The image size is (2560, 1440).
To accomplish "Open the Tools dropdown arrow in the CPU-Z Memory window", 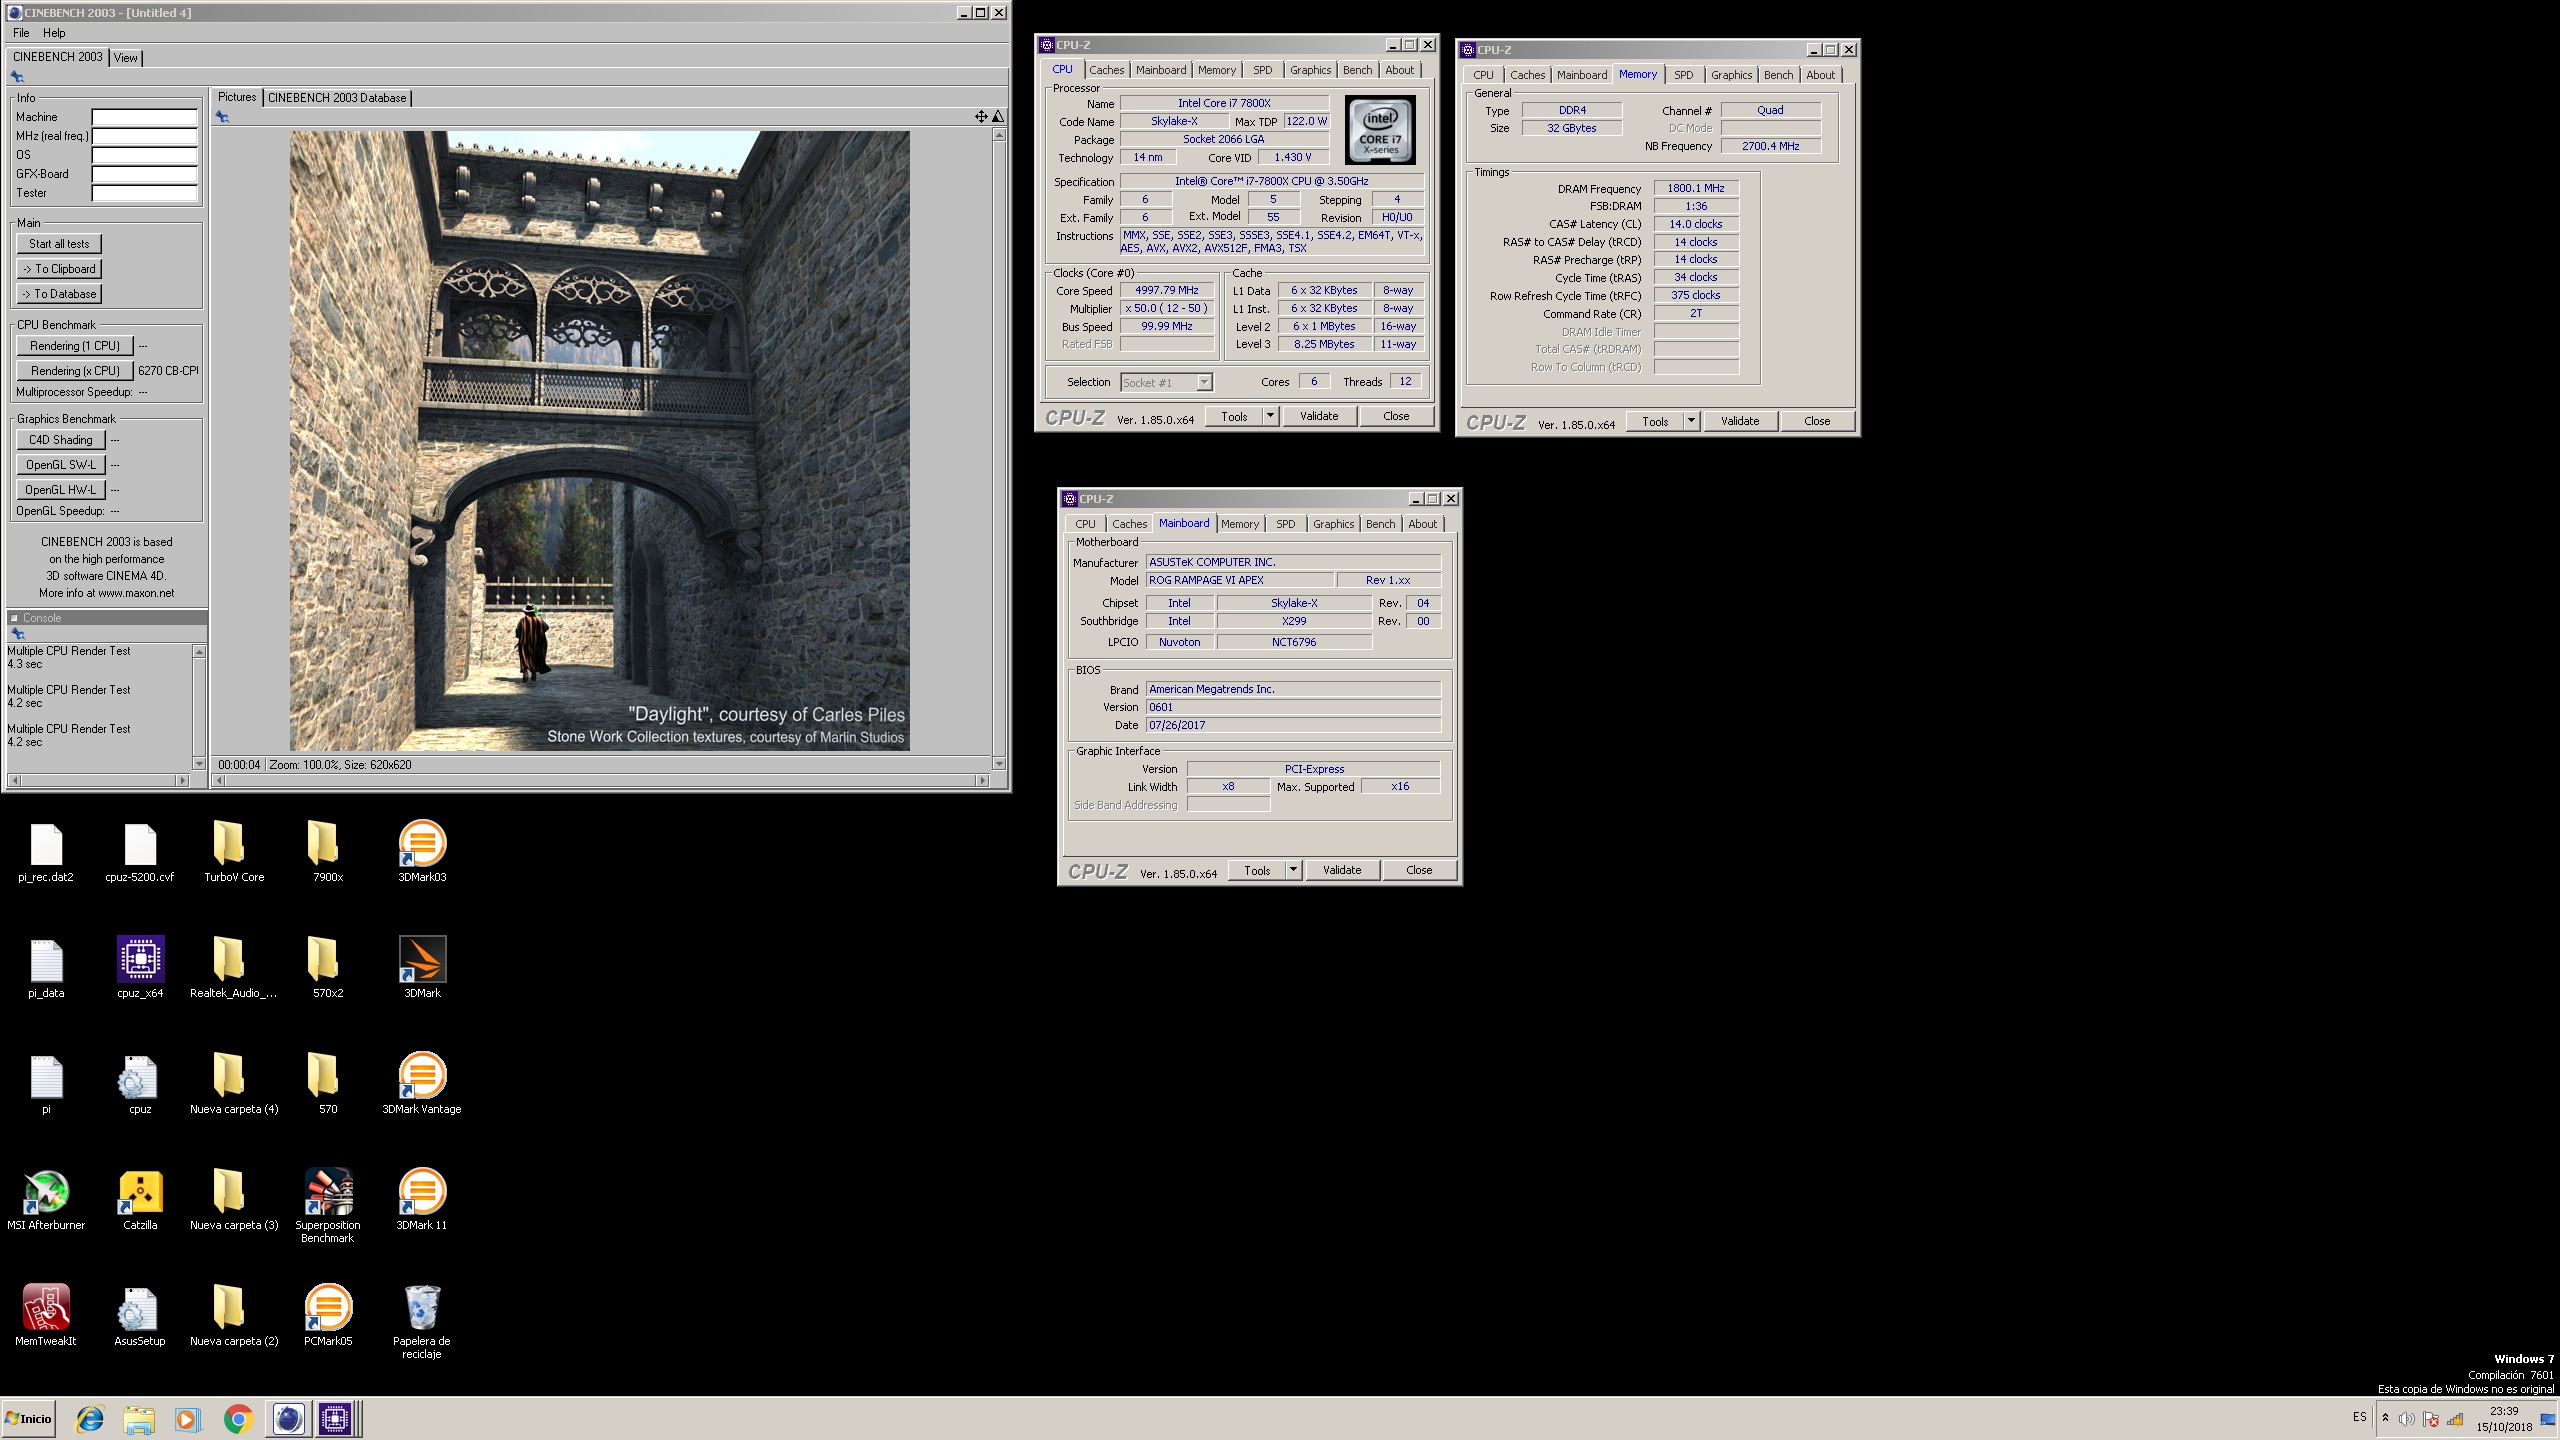I will 1691,421.
